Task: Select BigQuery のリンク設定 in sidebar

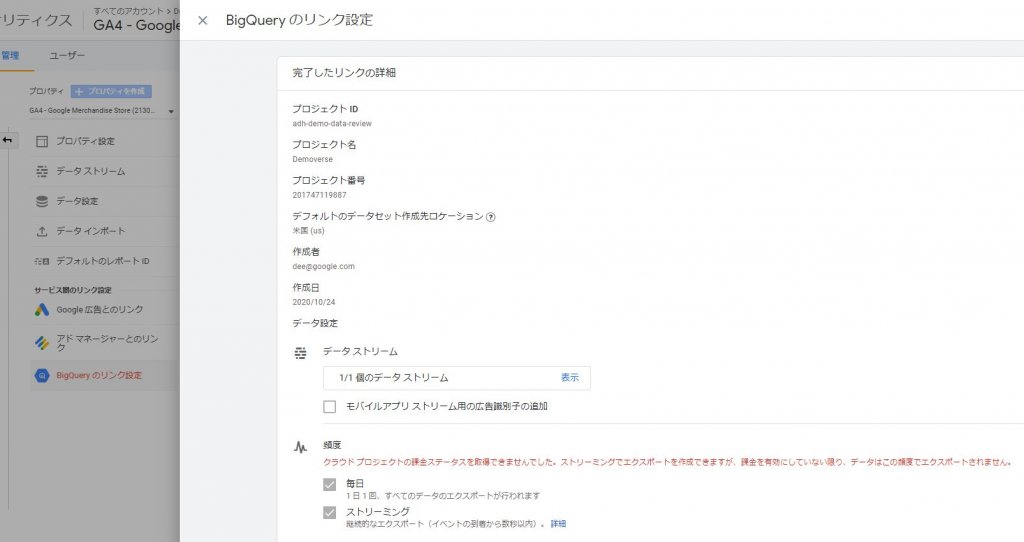Action: pyautogui.click(x=99, y=375)
